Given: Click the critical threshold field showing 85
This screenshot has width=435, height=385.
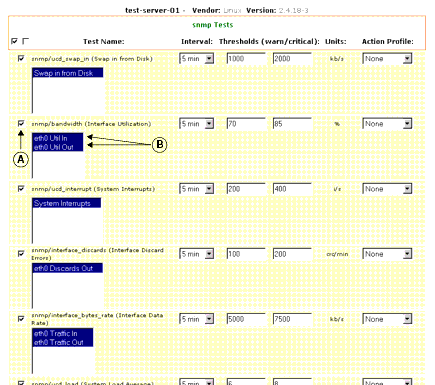Looking at the screenshot, I should (x=292, y=124).
